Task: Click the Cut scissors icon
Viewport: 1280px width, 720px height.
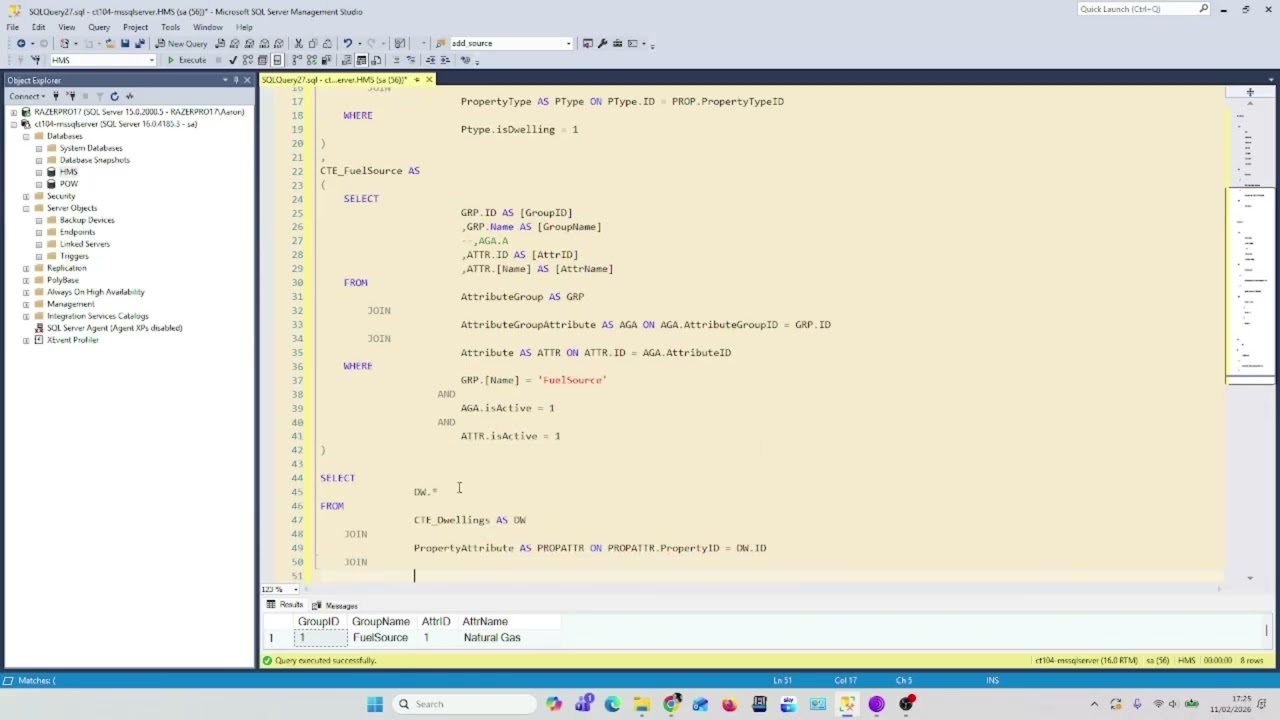Action: coord(298,44)
